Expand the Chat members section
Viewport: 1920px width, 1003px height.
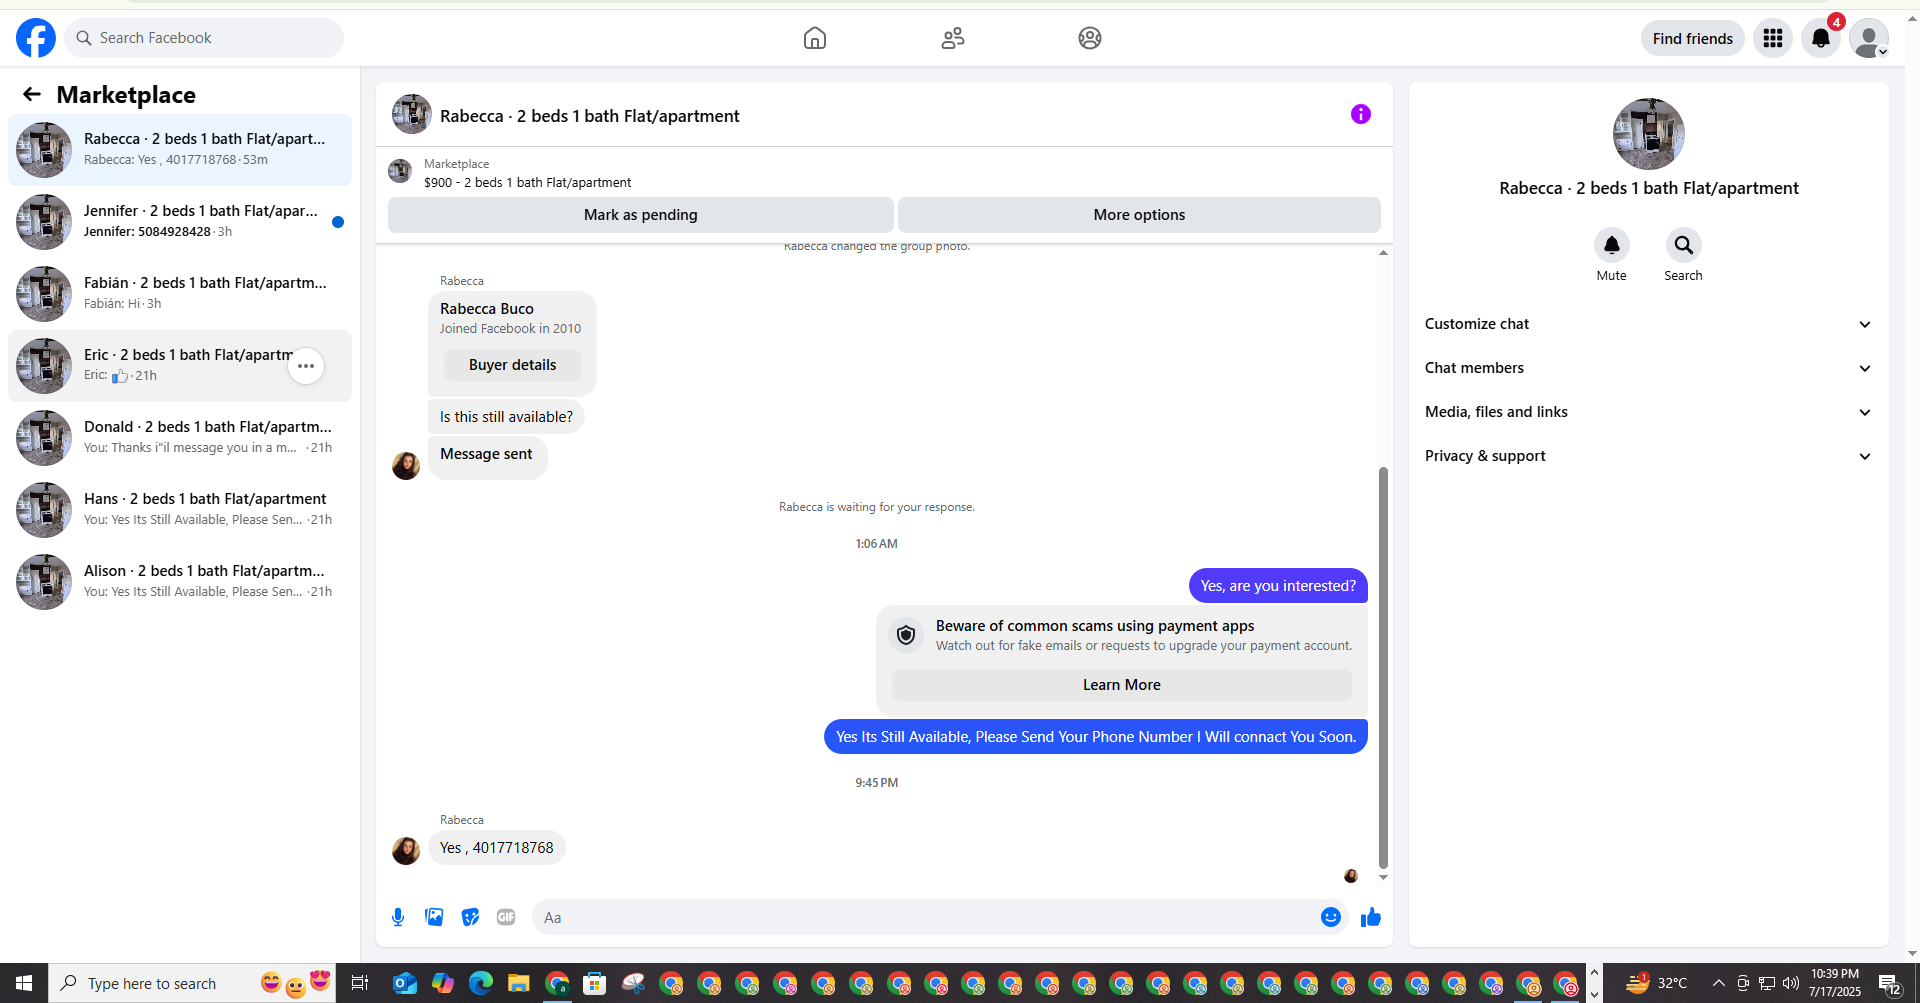tap(1649, 368)
